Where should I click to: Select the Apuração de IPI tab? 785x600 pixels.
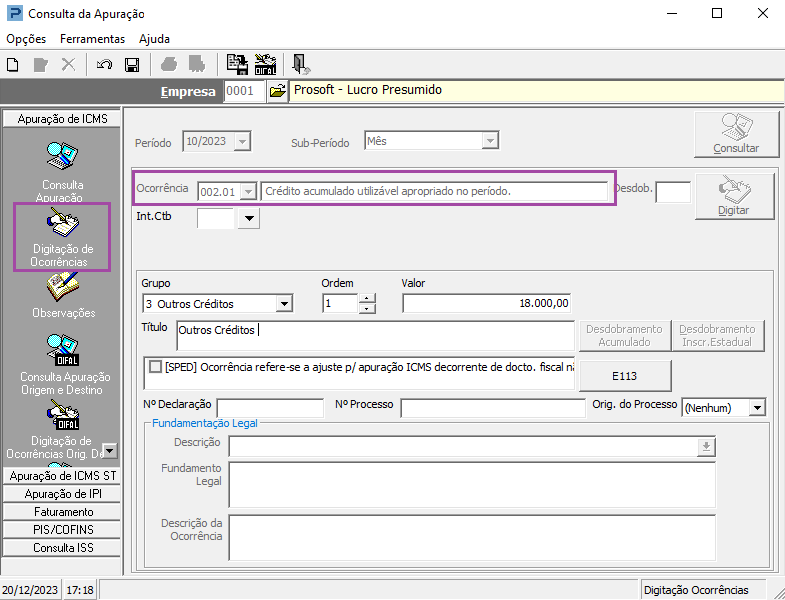(x=62, y=494)
